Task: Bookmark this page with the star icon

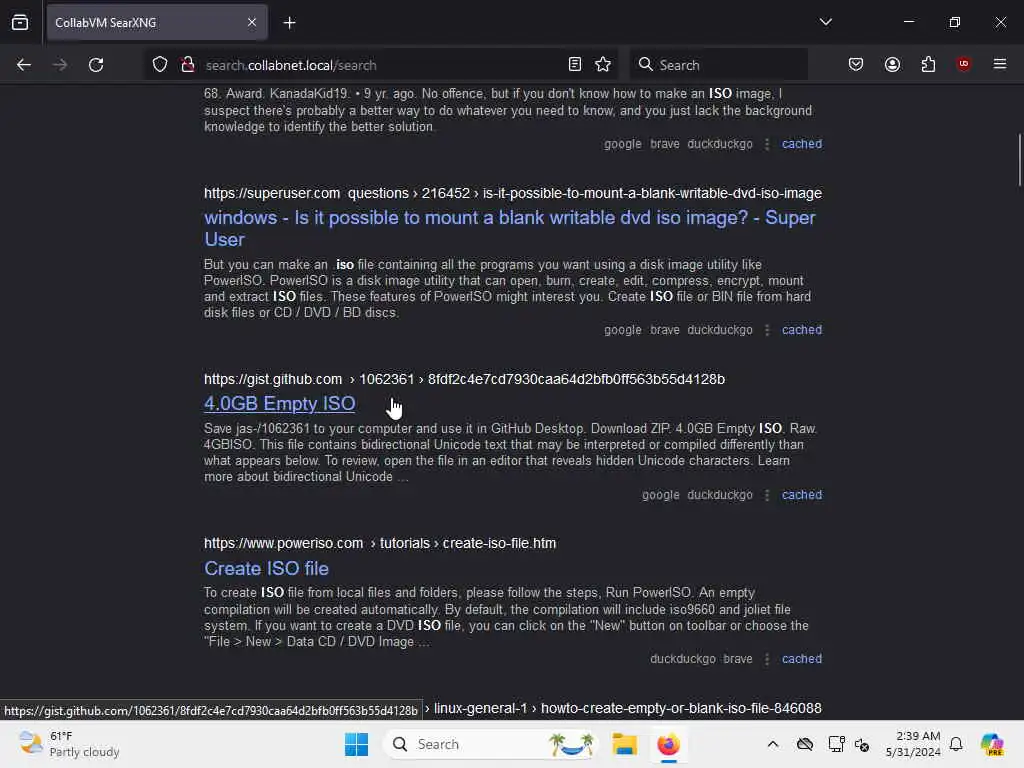Action: click(x=603, y=65)
